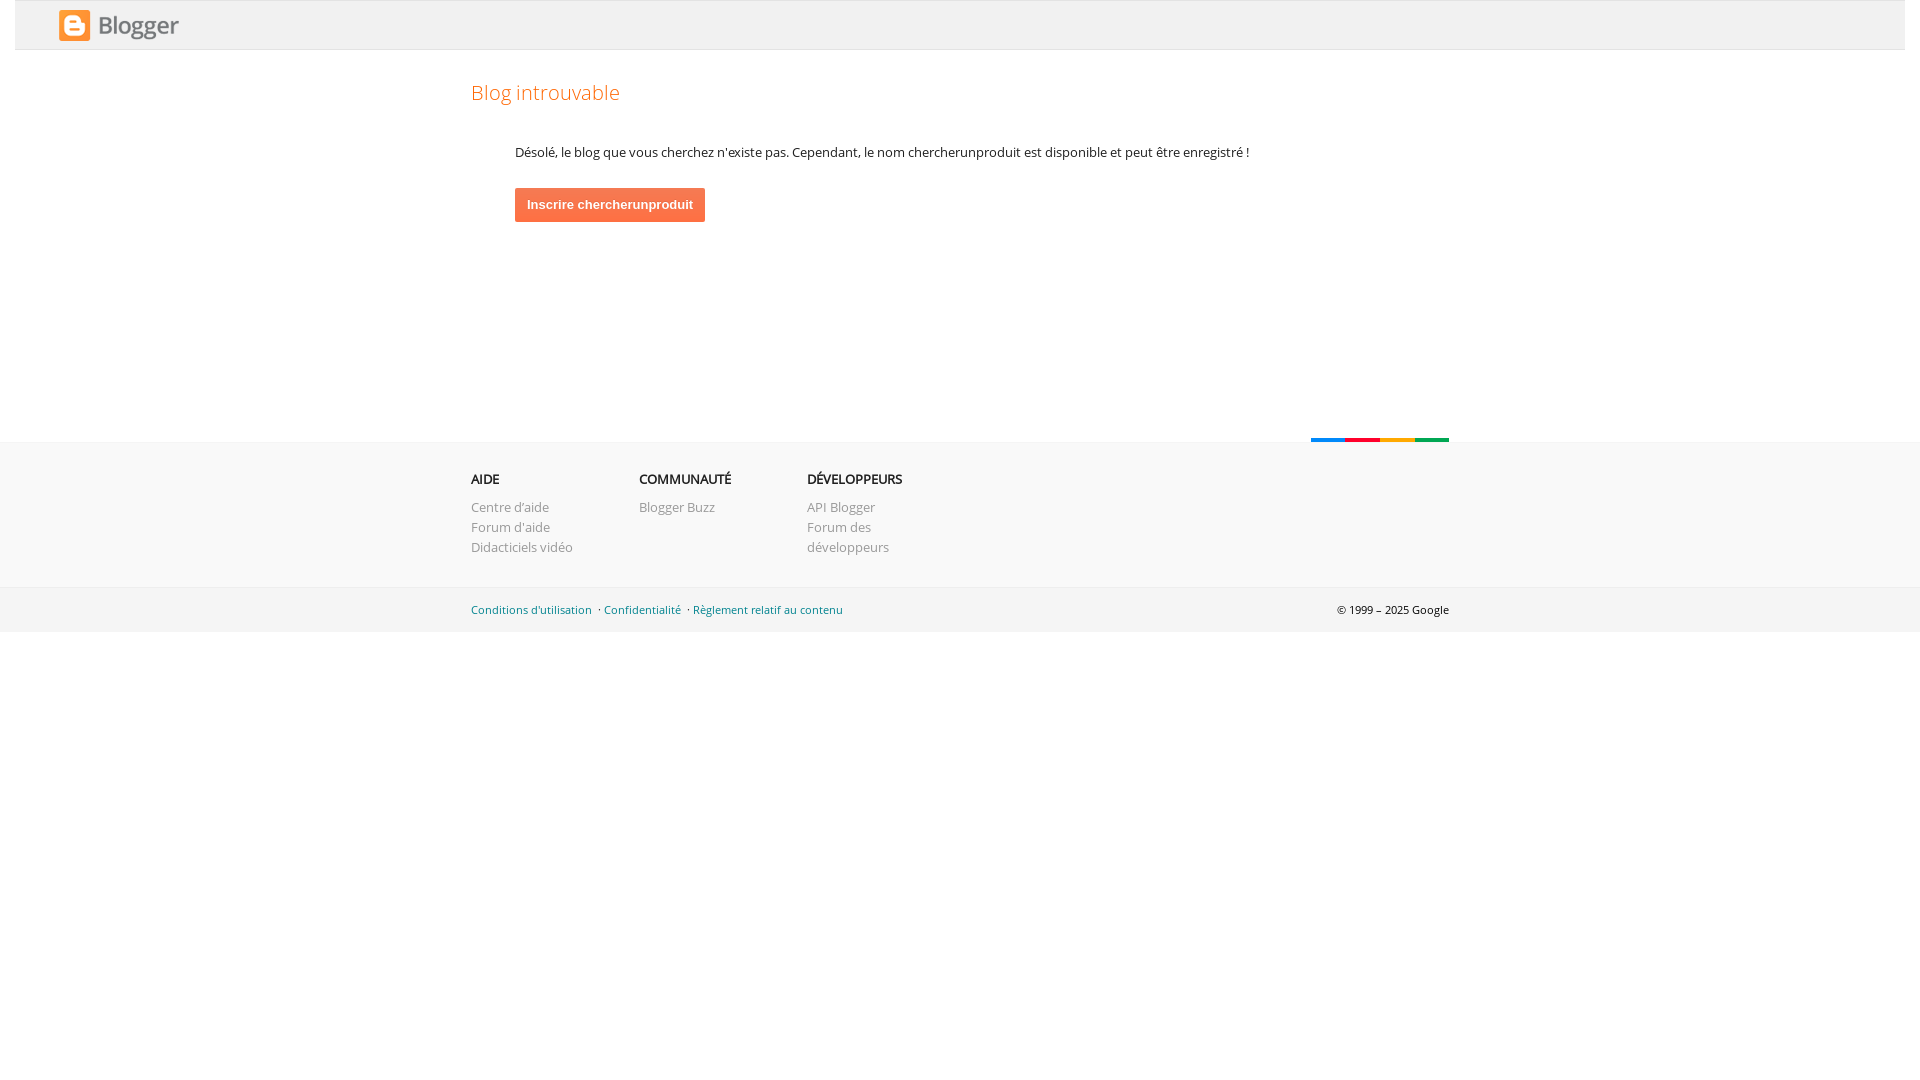Open Règlement relatif au contenu
Screen dimensions: 1920x1080
[767, 610]
